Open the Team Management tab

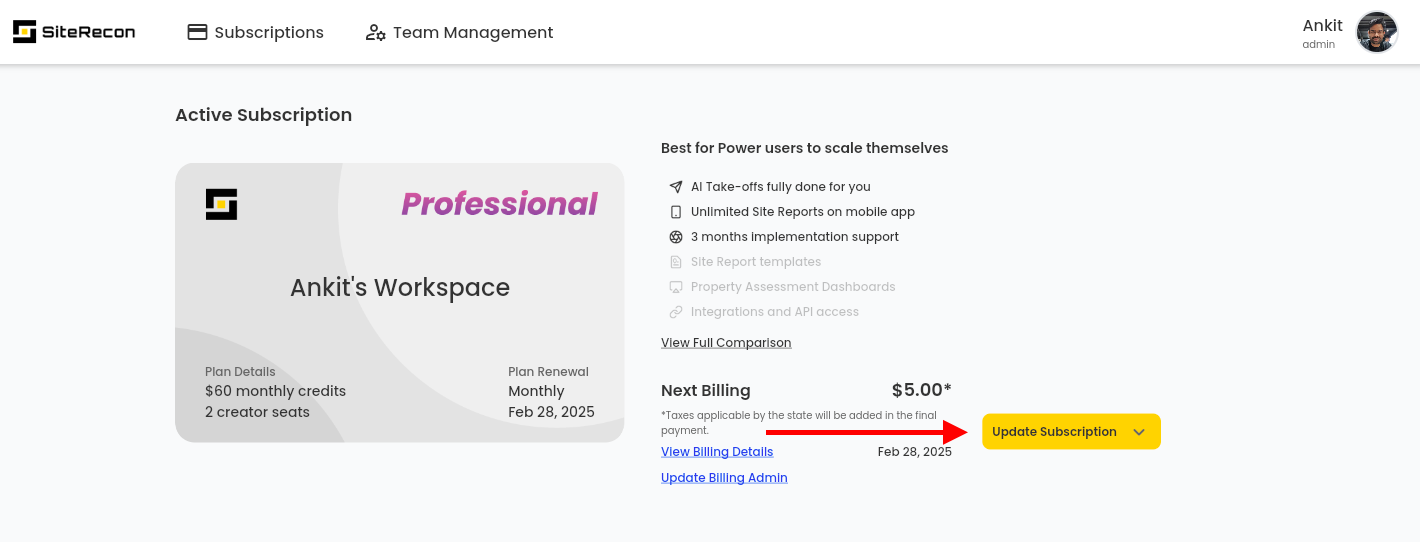click(x=459, y=32)
